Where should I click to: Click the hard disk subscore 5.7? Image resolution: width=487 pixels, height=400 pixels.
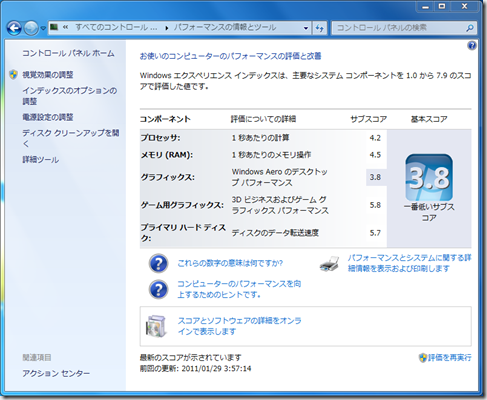pos(375,233)
